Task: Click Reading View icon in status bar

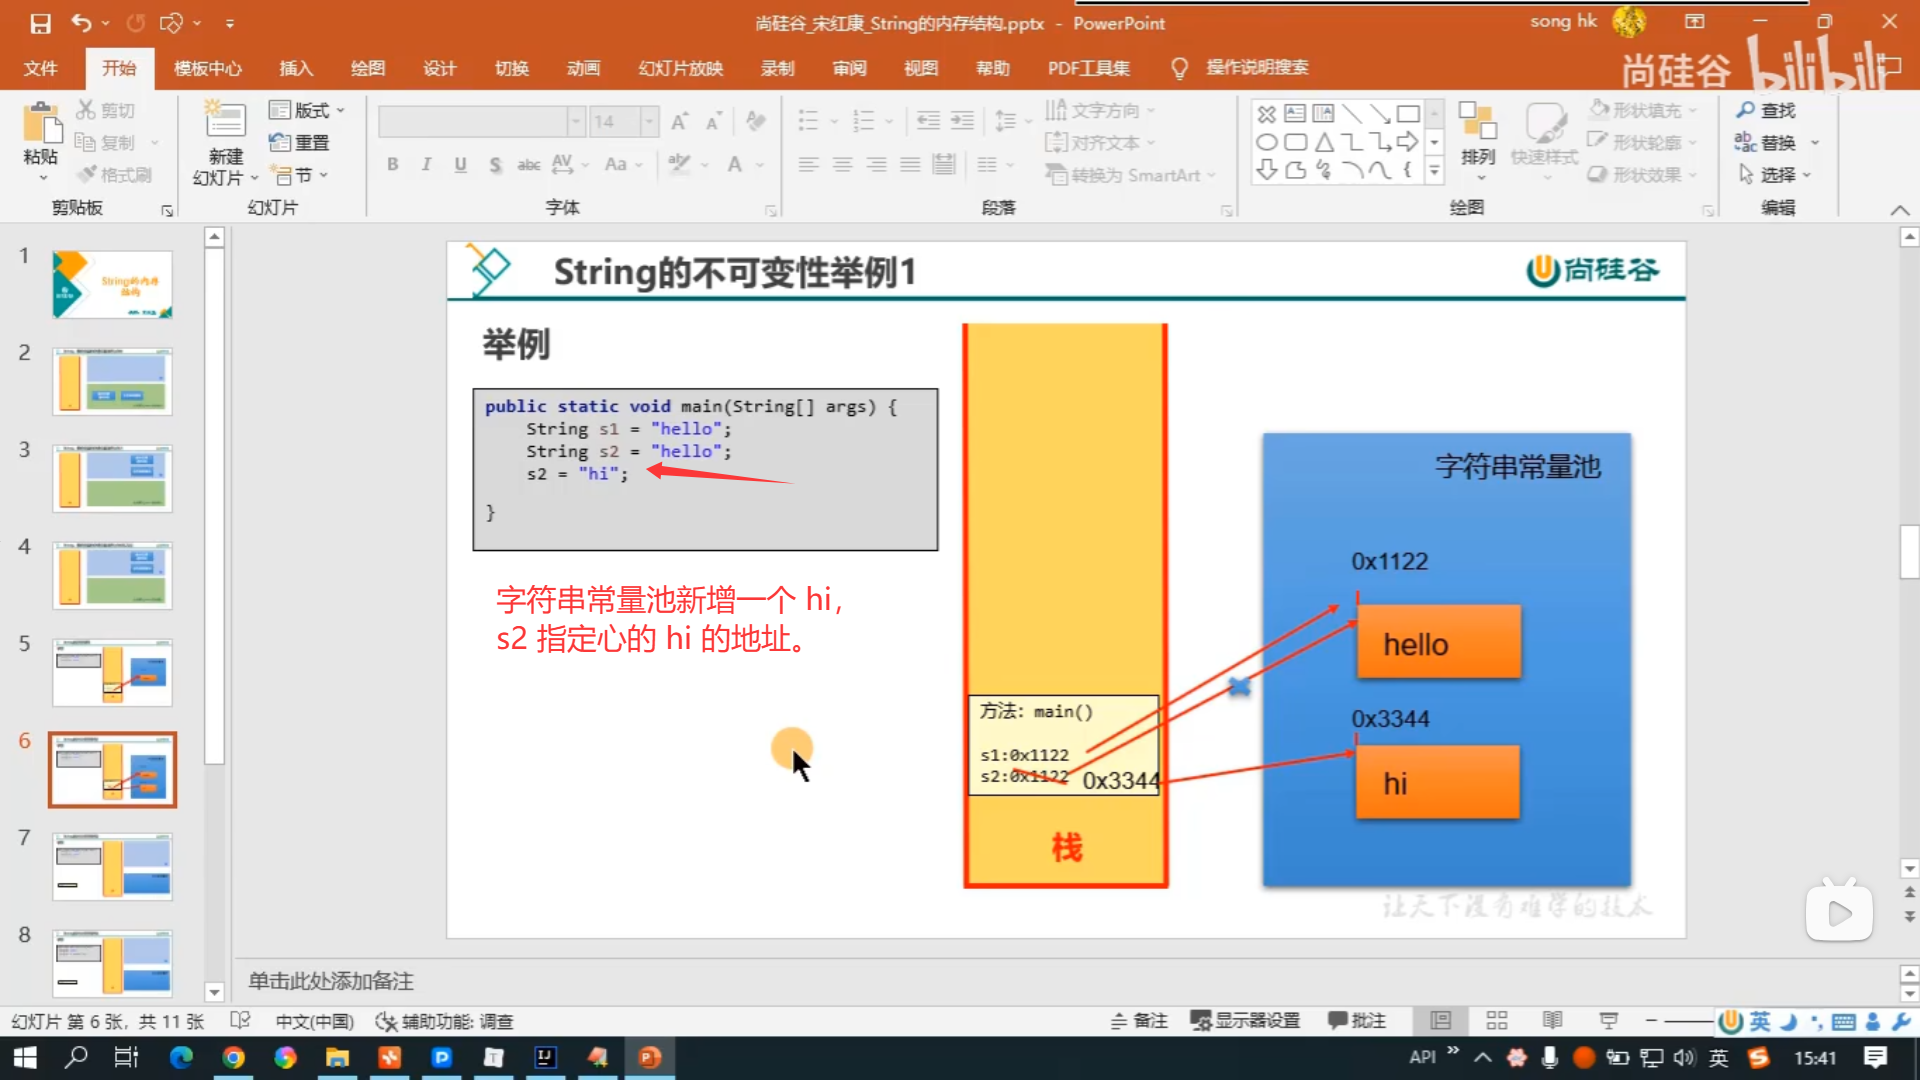Action: (1552, 1021)
